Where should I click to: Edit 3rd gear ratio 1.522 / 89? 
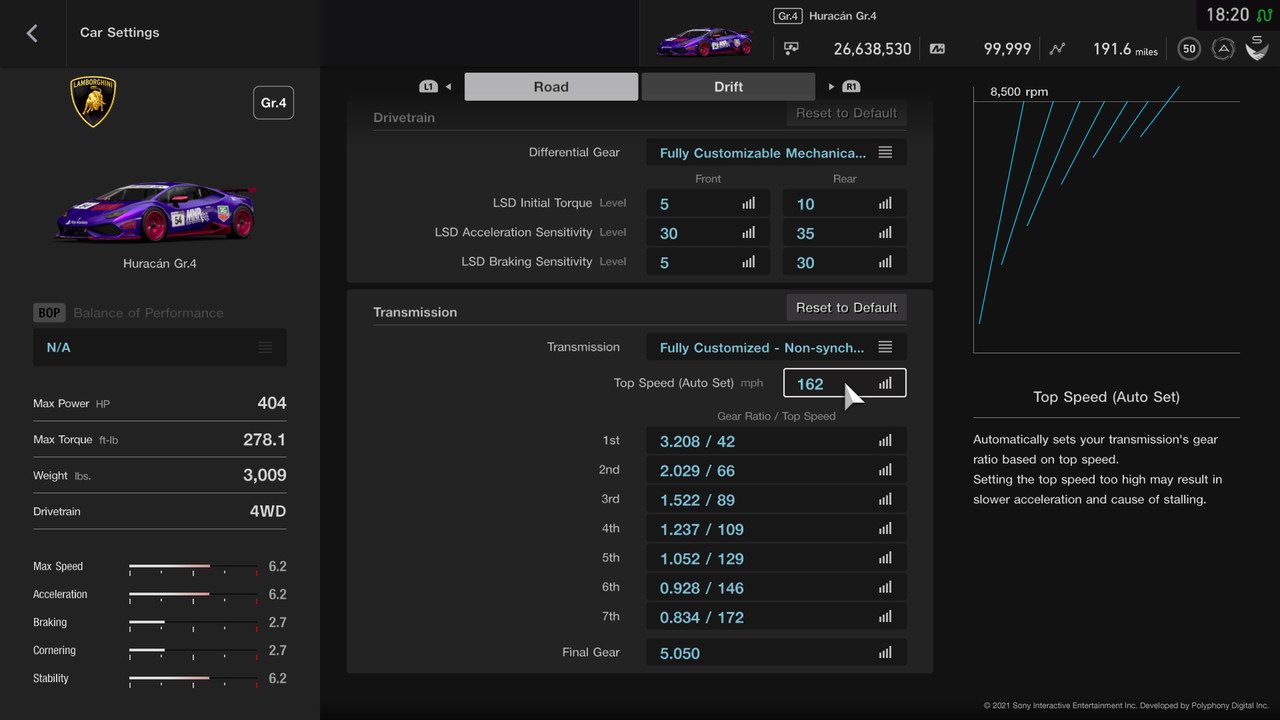[x=776, y=499]
